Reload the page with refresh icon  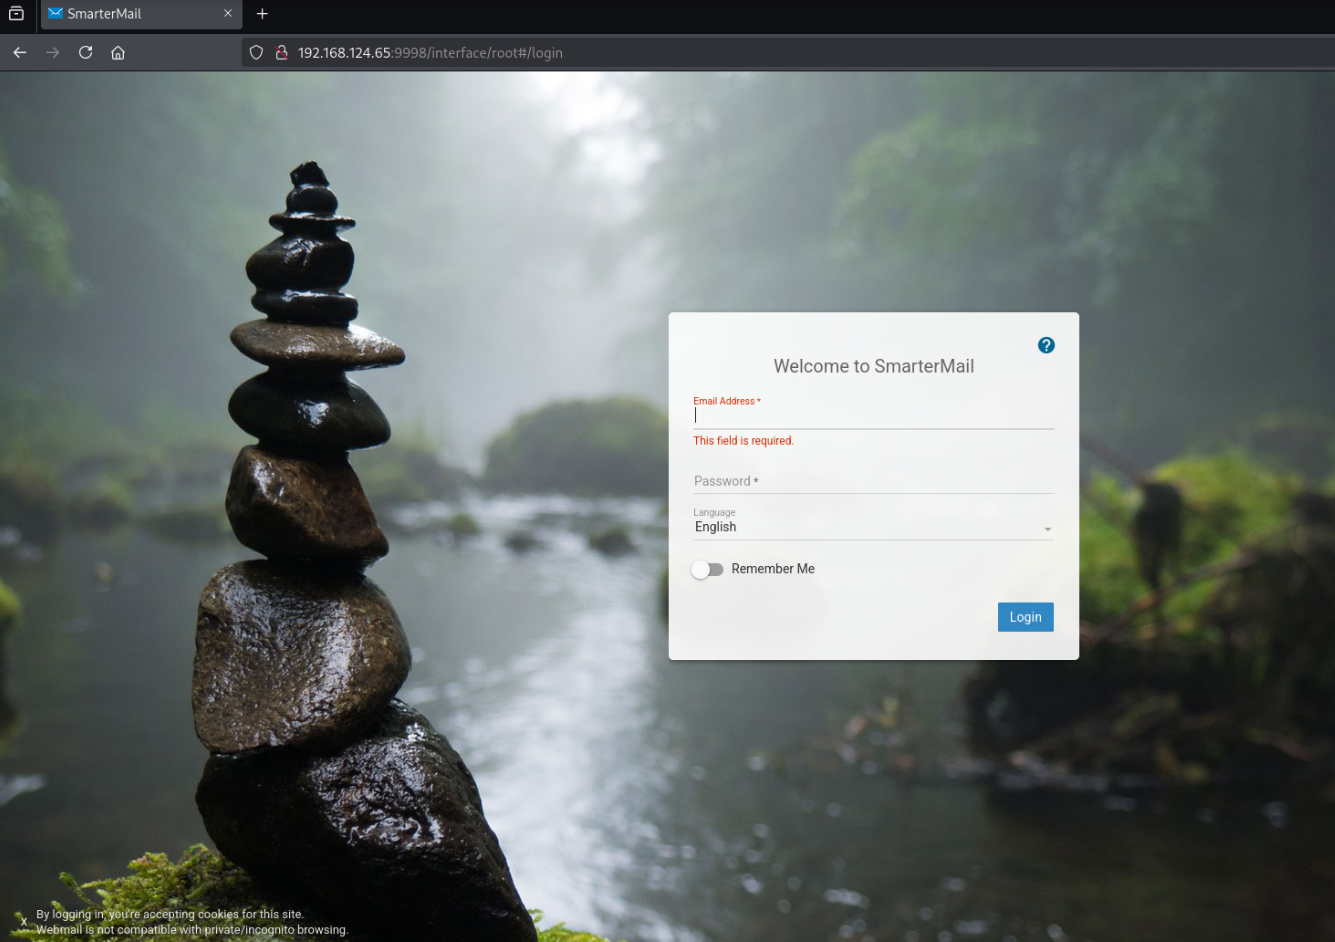(86, 53)
